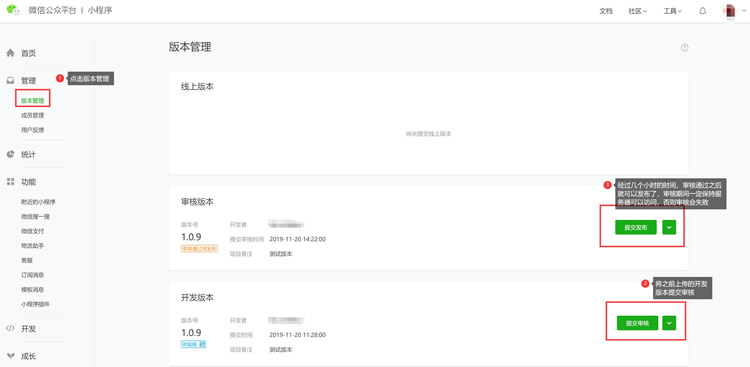750x367 pixels.
Task: Click the code icon beside 开发
Action: [x=10, y=329]
